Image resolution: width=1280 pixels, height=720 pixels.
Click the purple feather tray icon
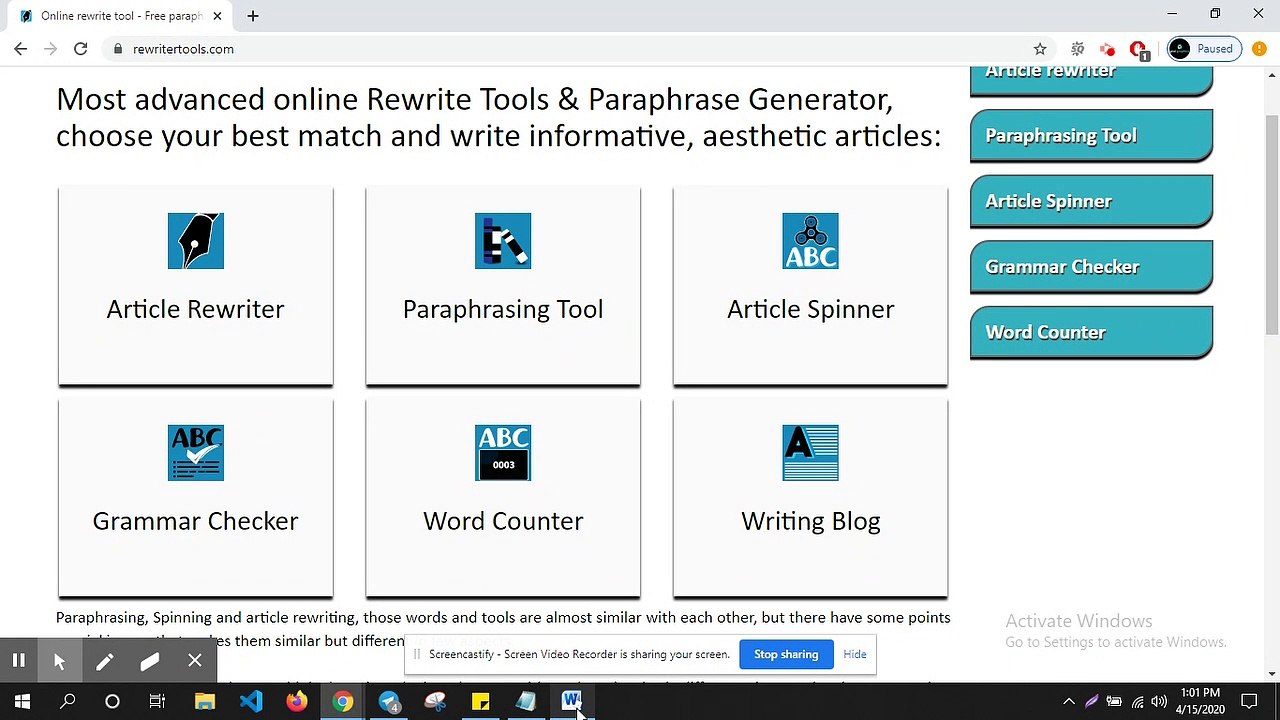[x=1091, y=701]
